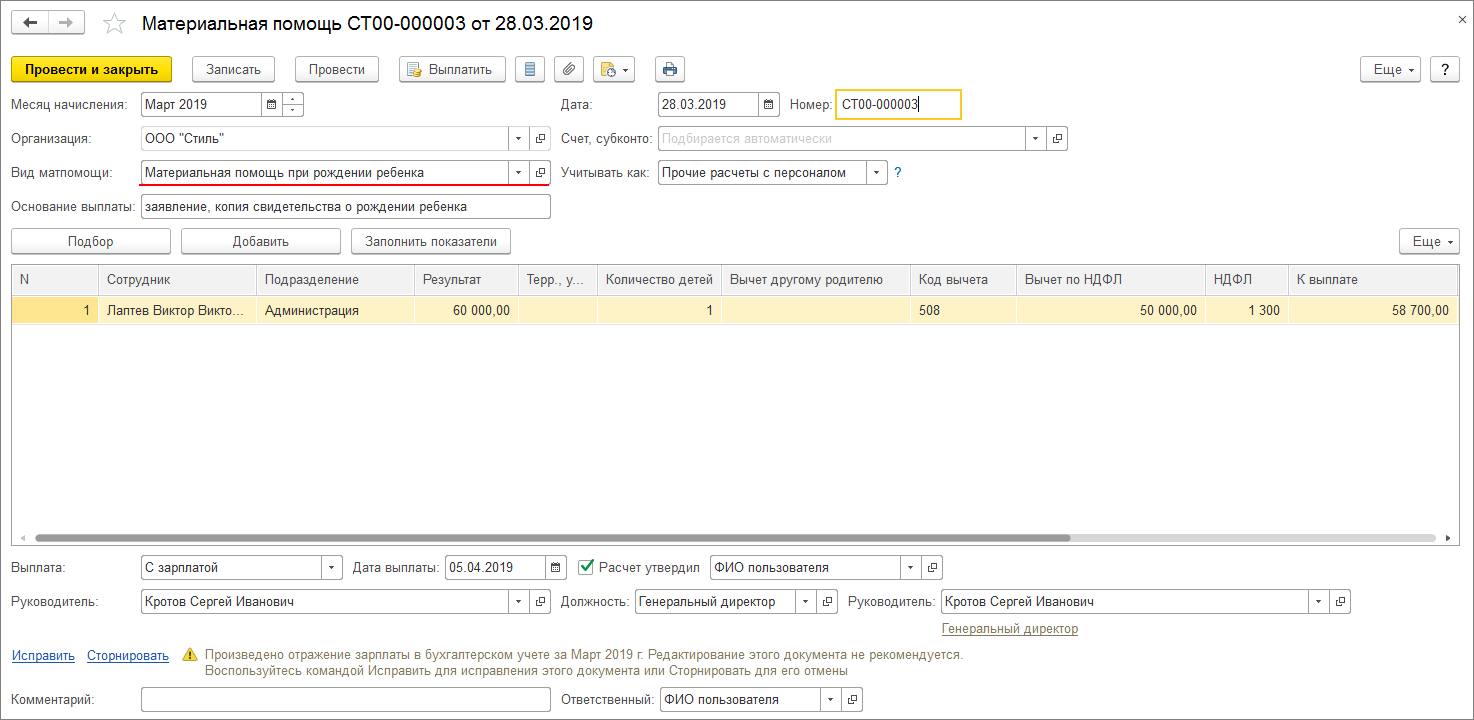The height and width of the screenshot is (720, 1474).
Task: Open calendar for Дата field
Action: point(768,104)
